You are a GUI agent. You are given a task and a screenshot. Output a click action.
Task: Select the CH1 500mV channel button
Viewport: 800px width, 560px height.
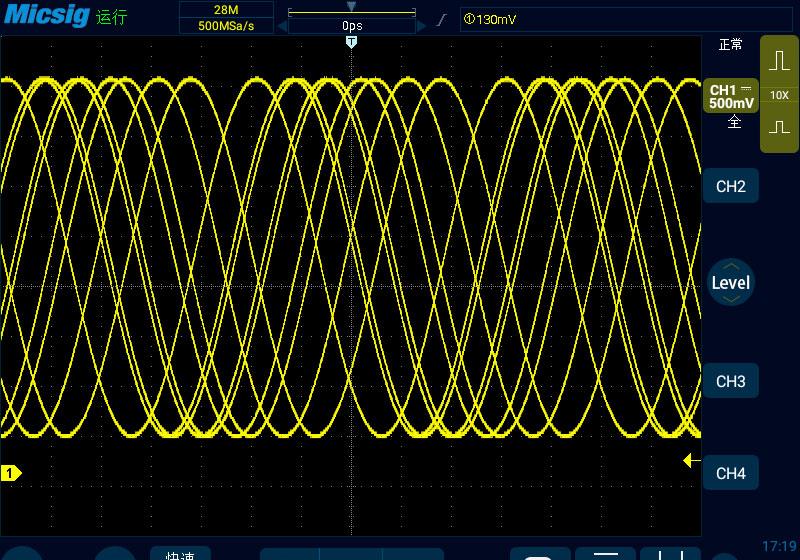731,96
